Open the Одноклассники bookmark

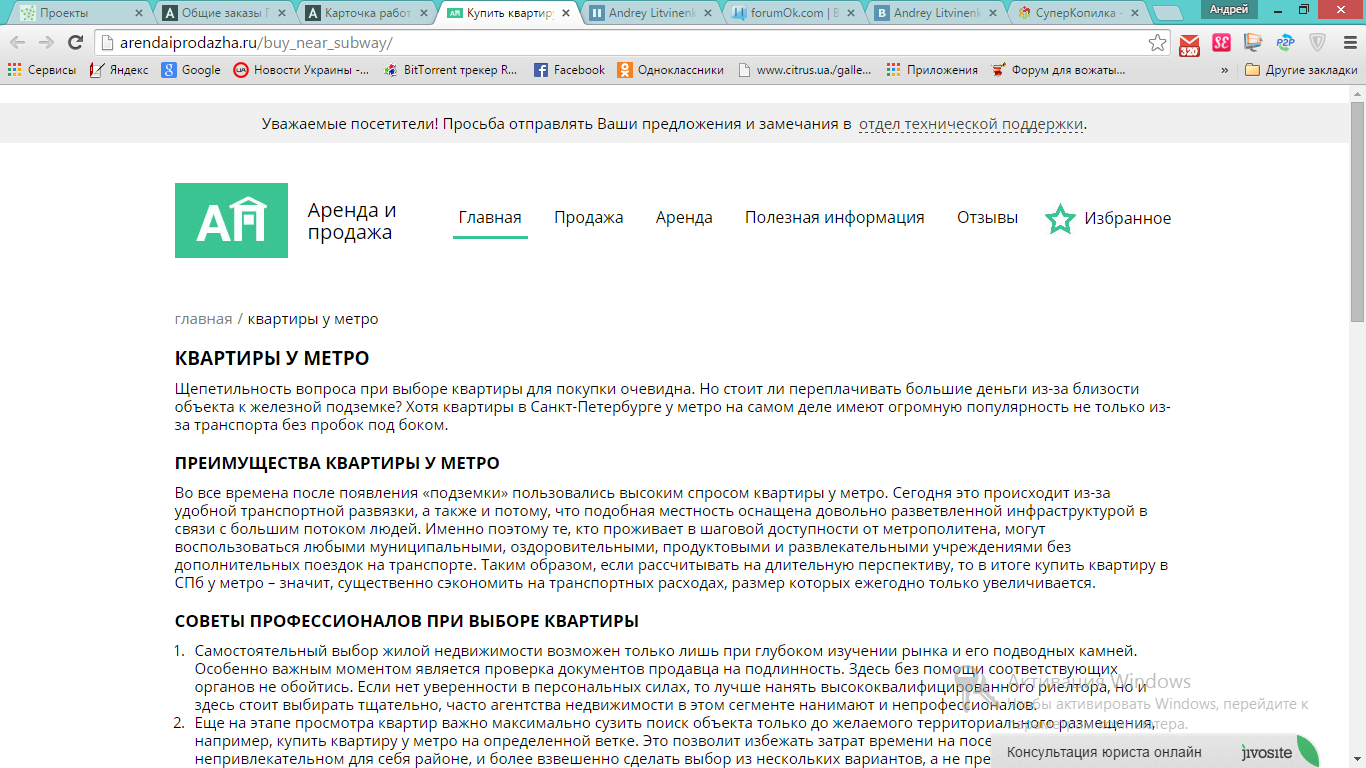(x=670, y=70)
